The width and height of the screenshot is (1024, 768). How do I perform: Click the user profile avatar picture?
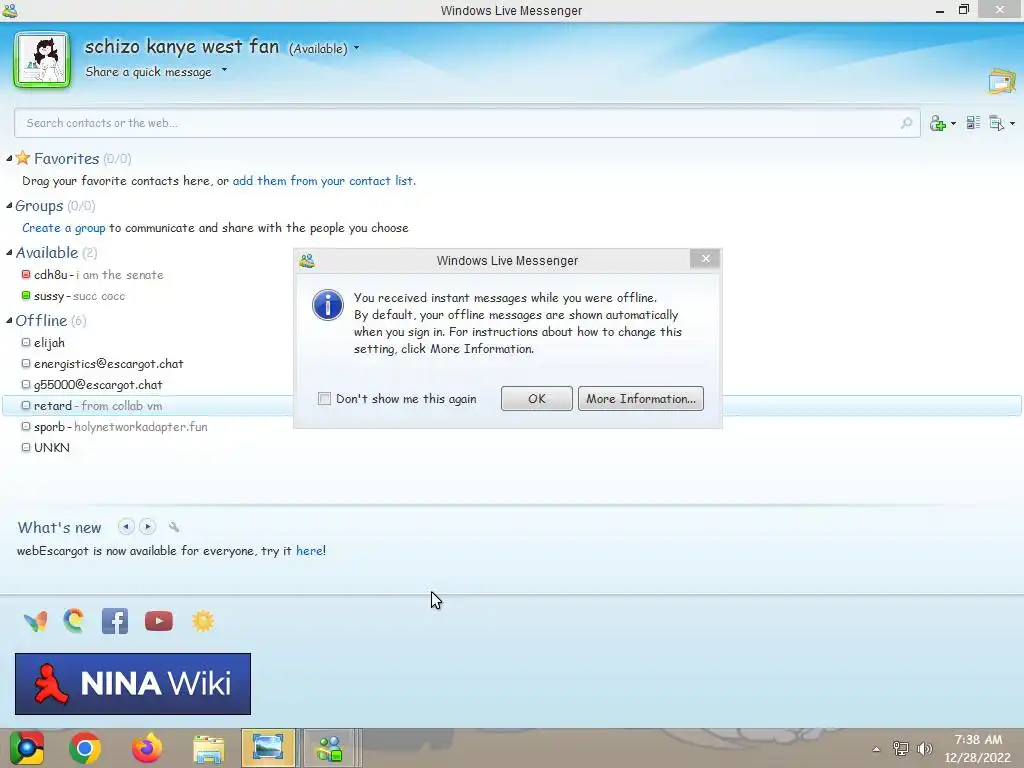click(42, 60)
